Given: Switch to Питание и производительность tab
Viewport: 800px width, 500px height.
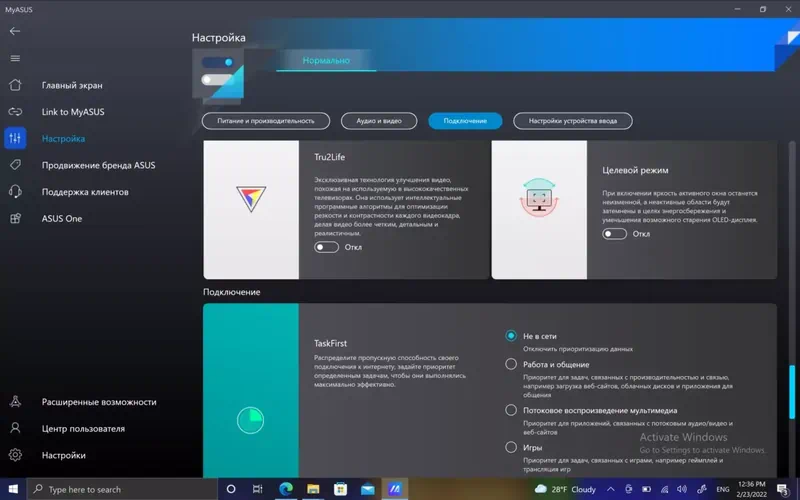Looking at the screenshot, I should pyautogui.click(x=266, y=121).
